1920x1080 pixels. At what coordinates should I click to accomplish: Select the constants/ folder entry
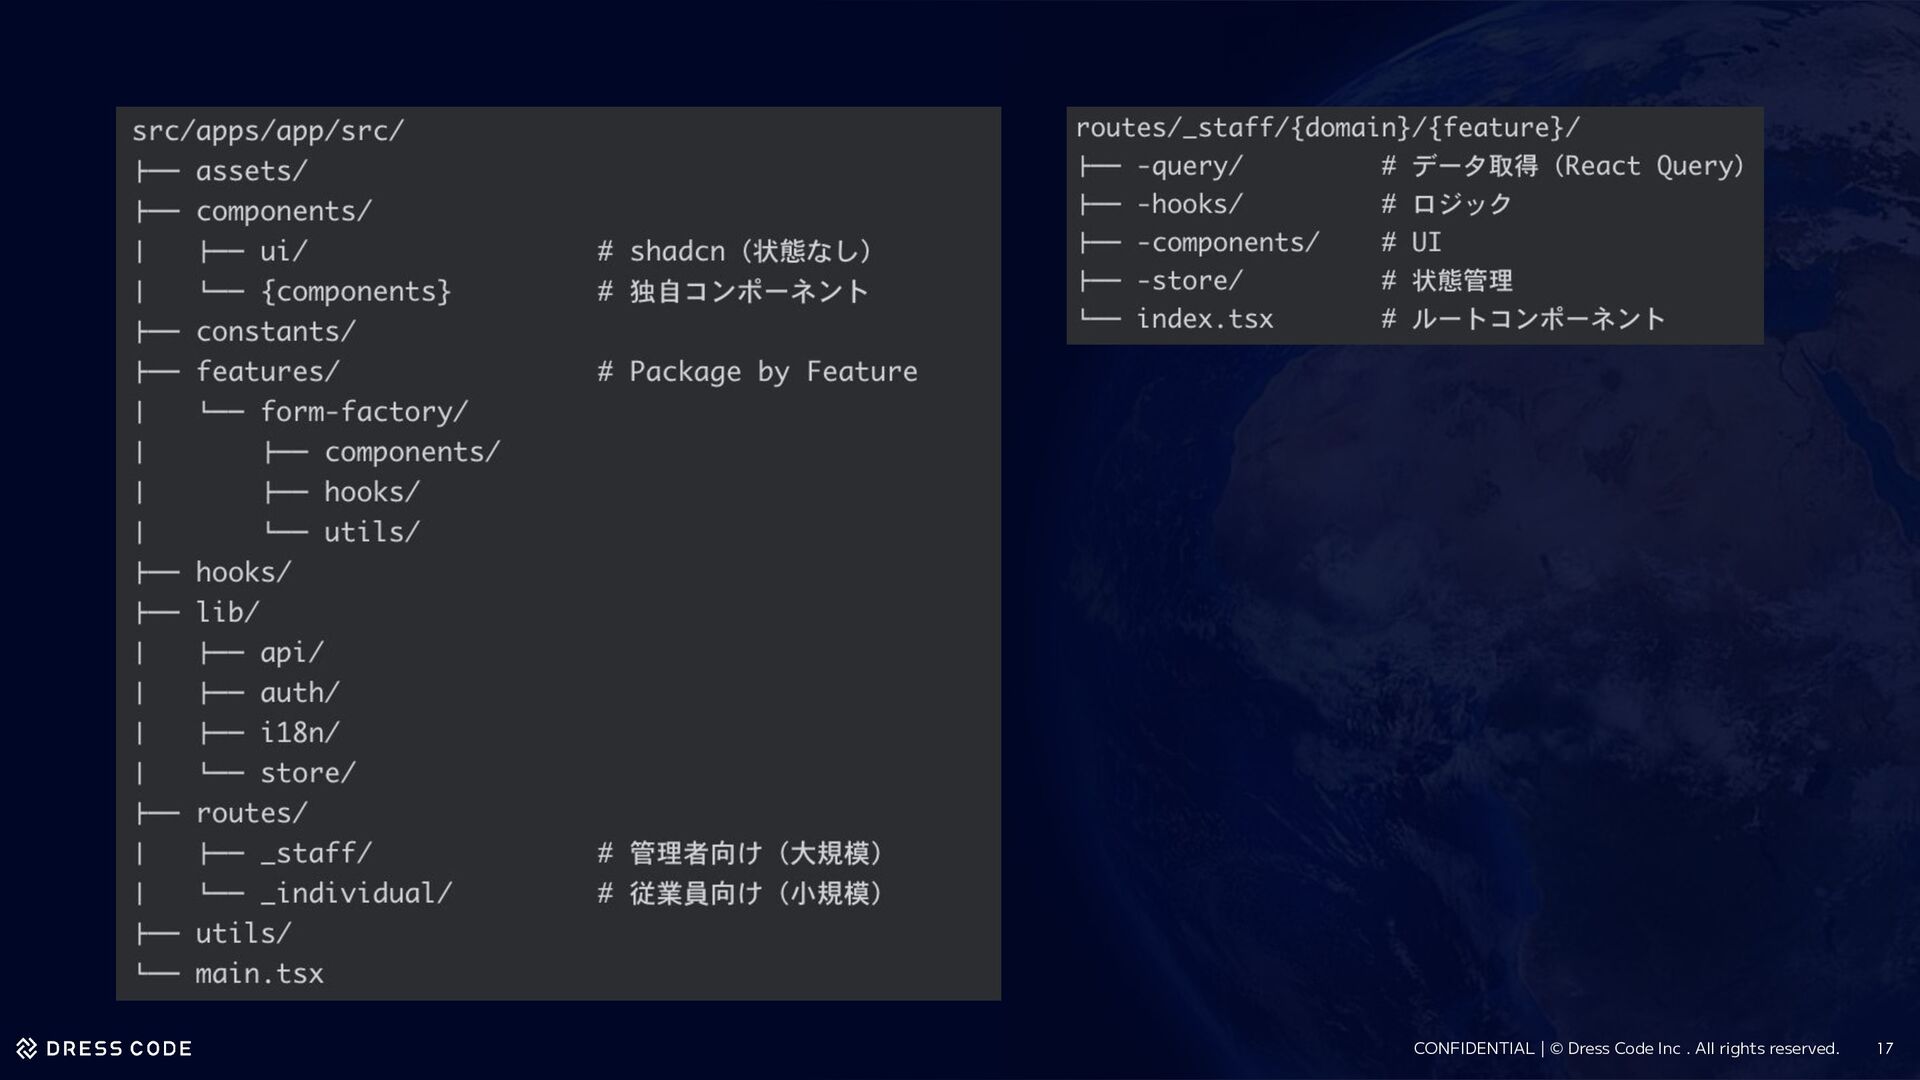coord(275,331)
